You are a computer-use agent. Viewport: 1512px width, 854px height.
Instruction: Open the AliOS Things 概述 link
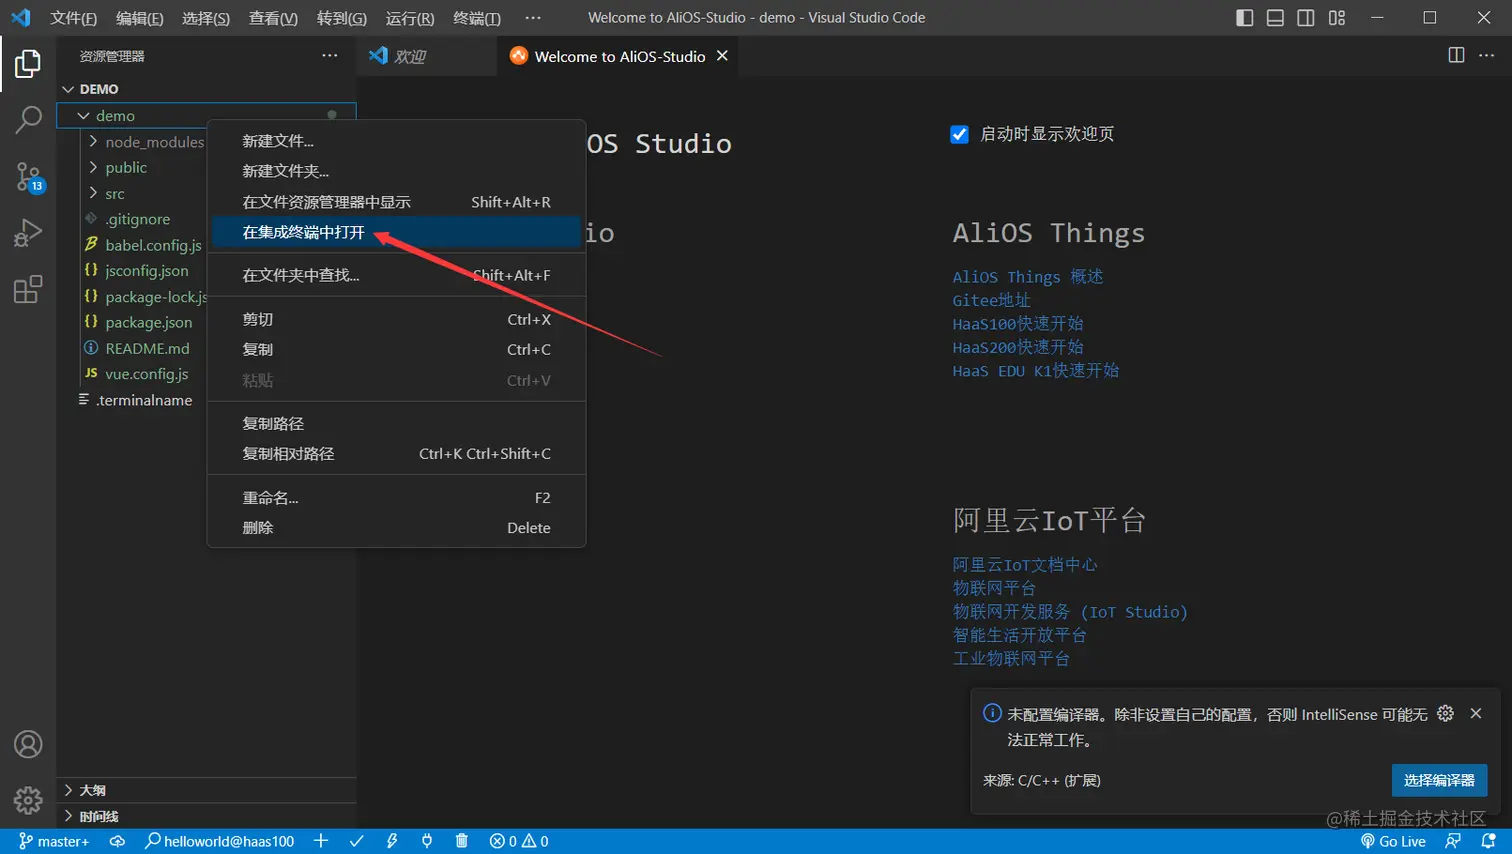(x=1027, y=277)
